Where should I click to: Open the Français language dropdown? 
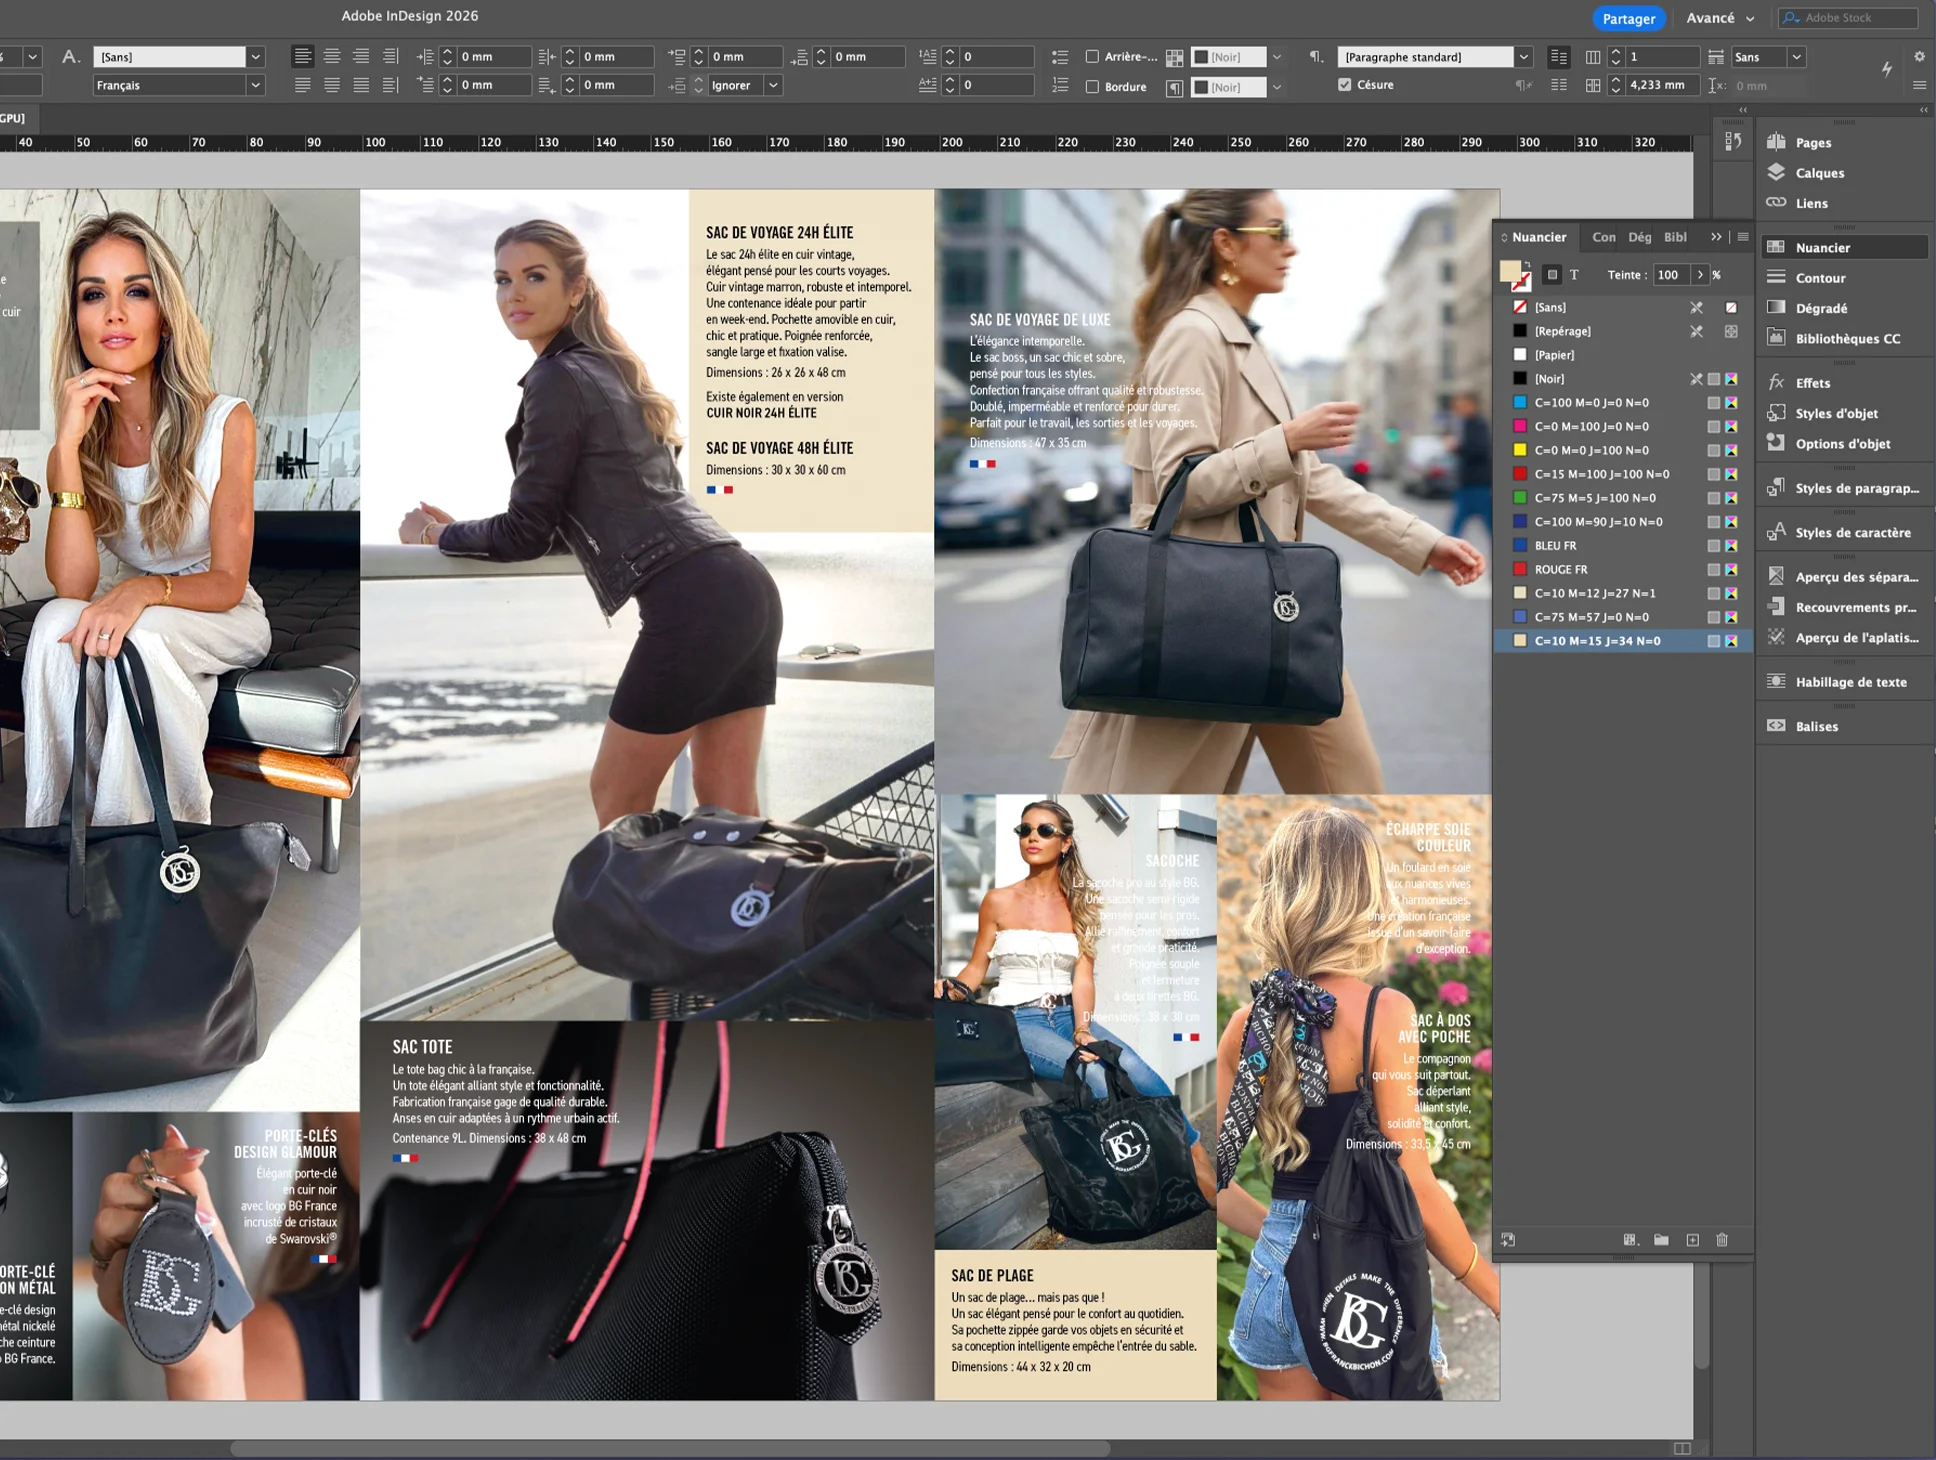[255, 85]
